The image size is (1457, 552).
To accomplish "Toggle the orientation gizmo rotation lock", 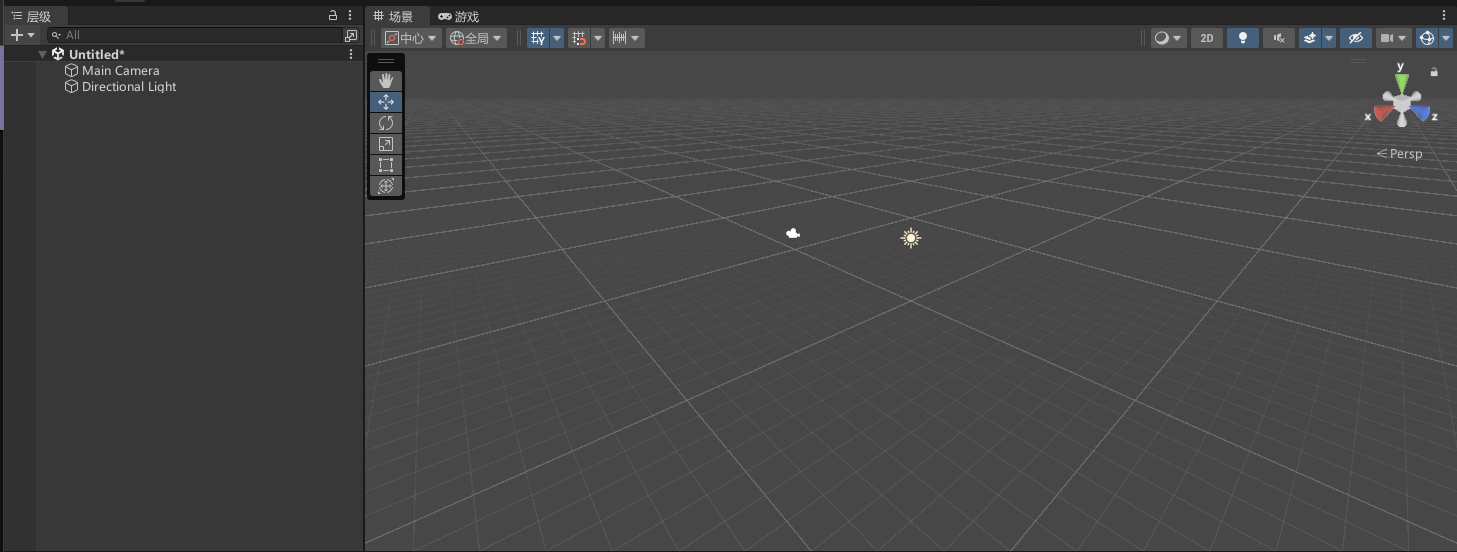I will [1434, 72].
